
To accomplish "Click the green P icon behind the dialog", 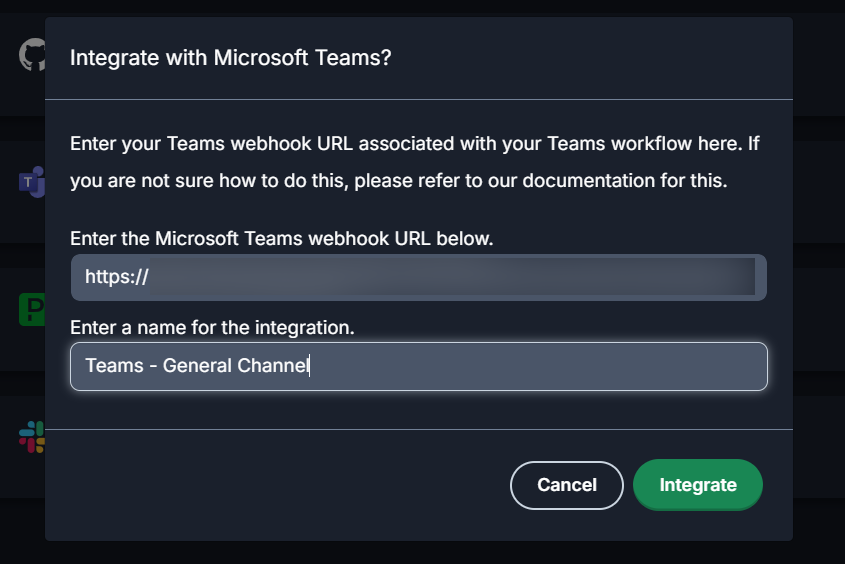I will coord(32,310).
